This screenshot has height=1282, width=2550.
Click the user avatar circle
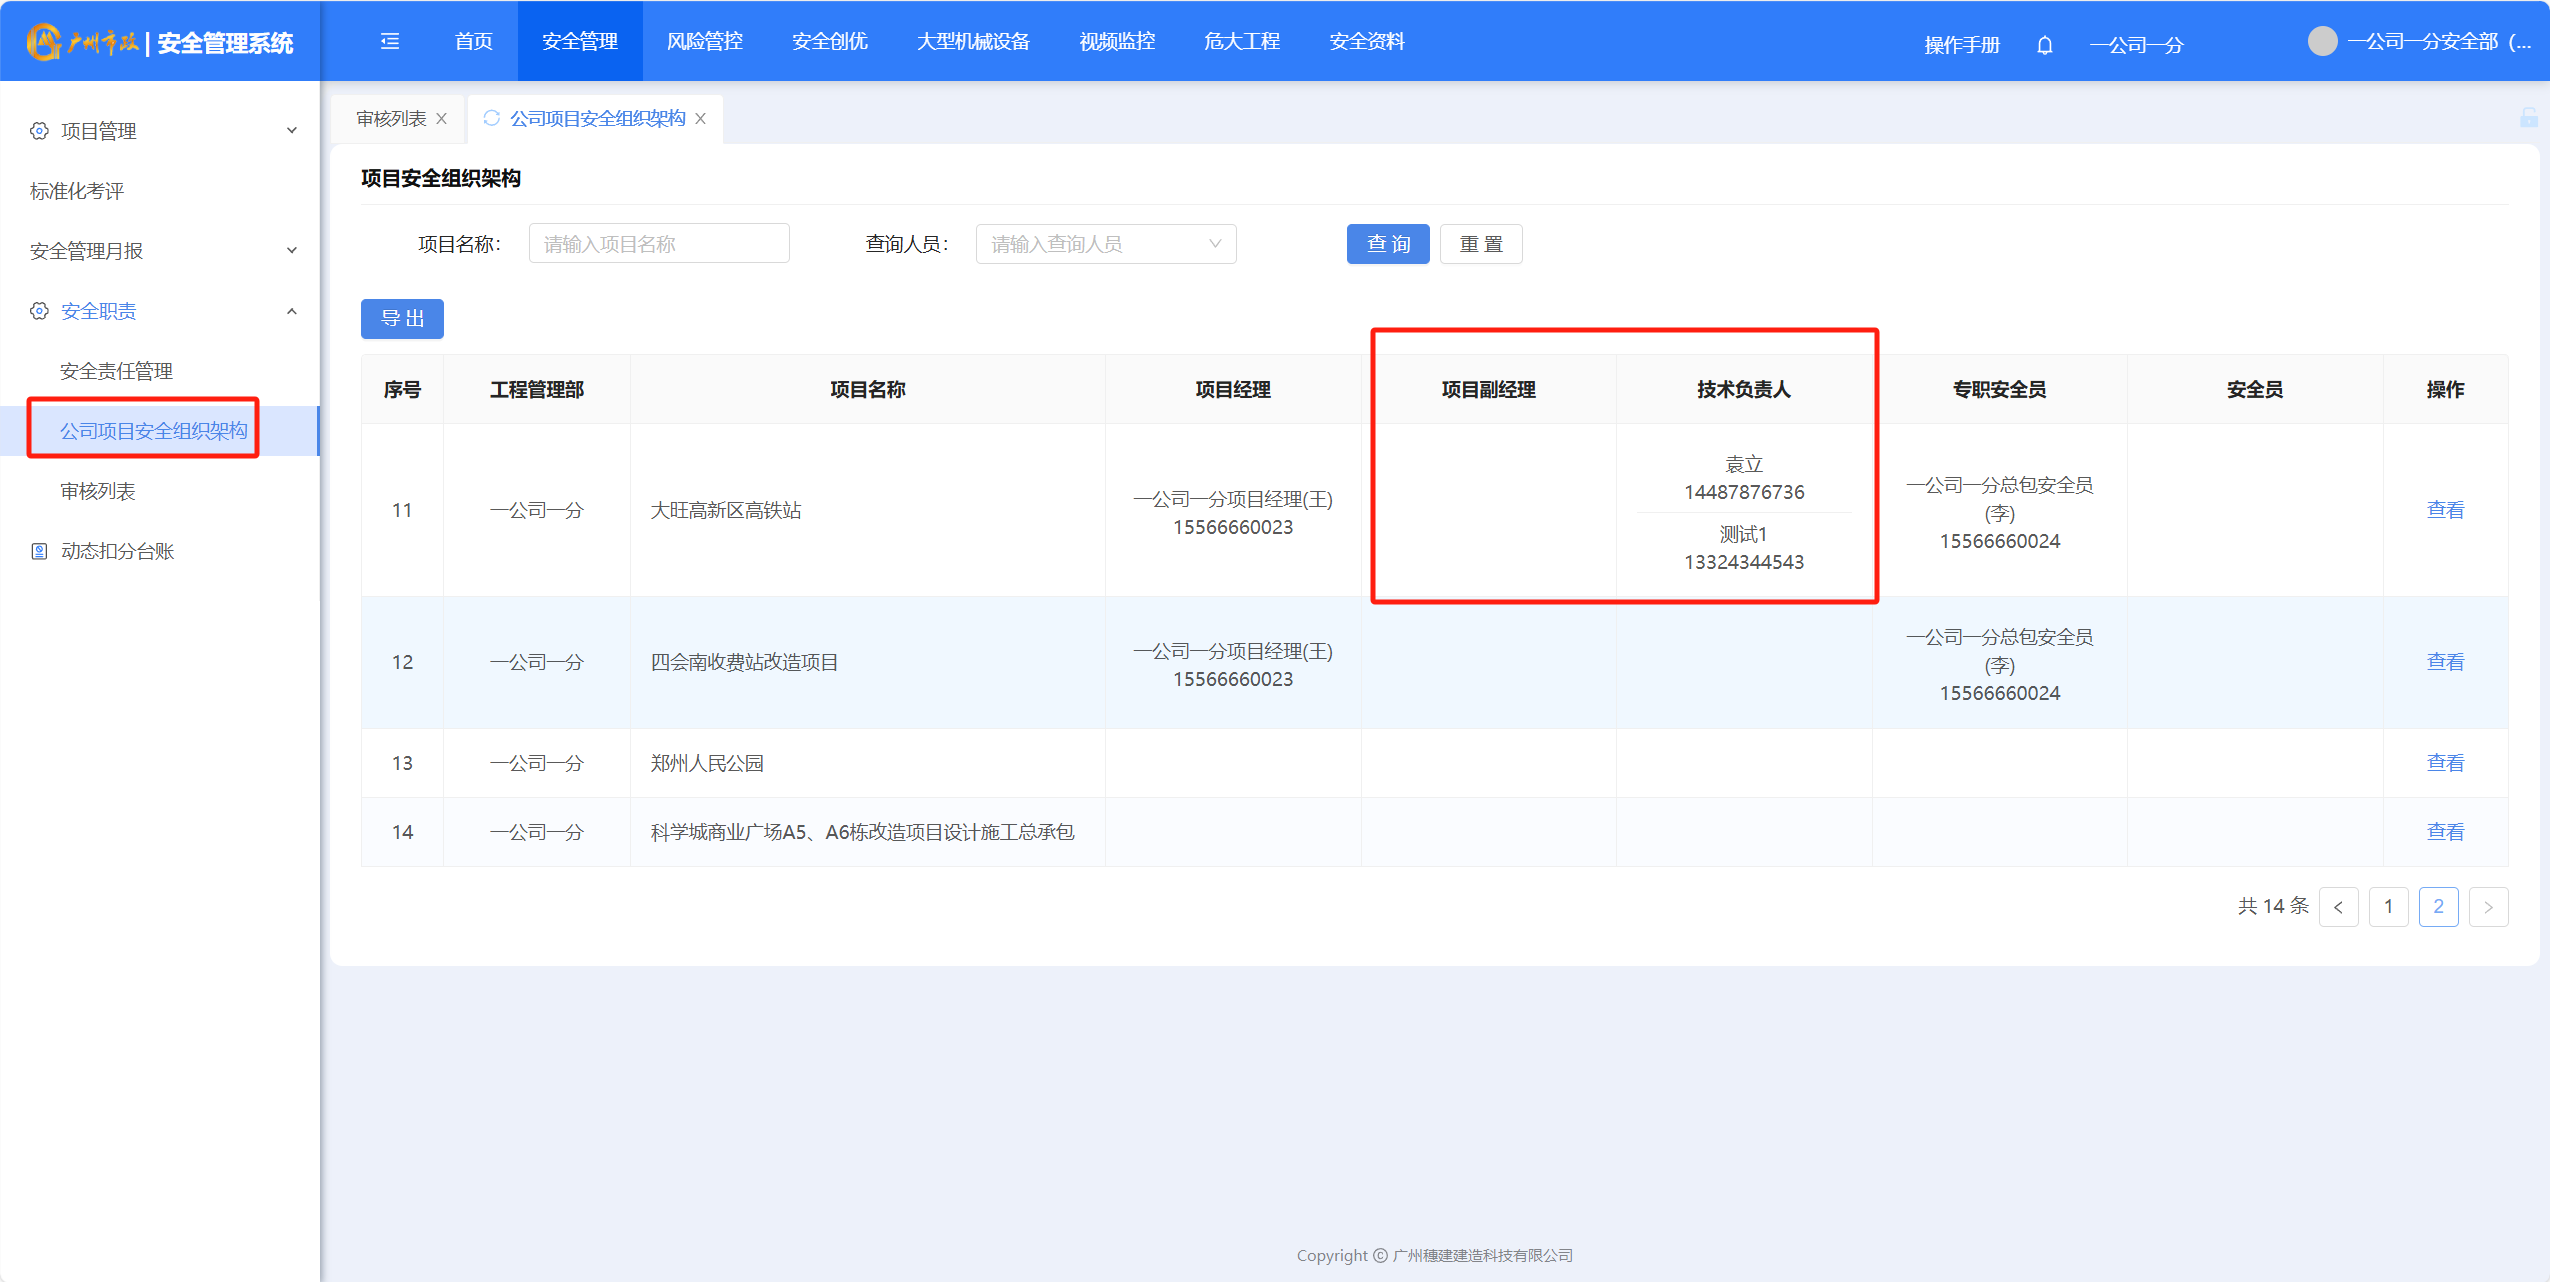tap(2322, 41)
